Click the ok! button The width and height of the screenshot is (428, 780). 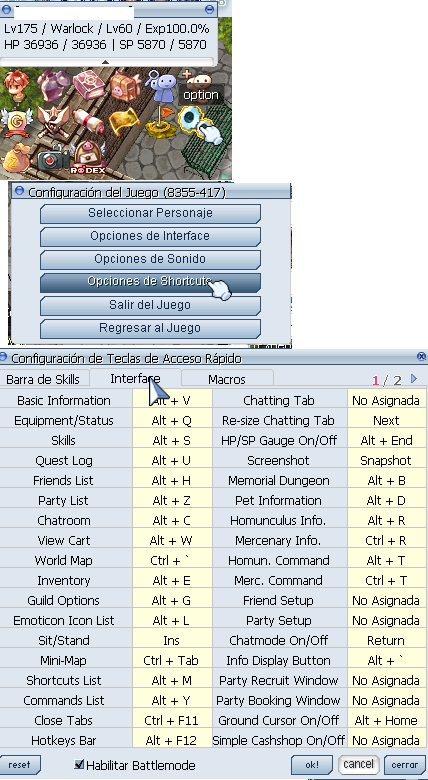[x=312, y=765]
